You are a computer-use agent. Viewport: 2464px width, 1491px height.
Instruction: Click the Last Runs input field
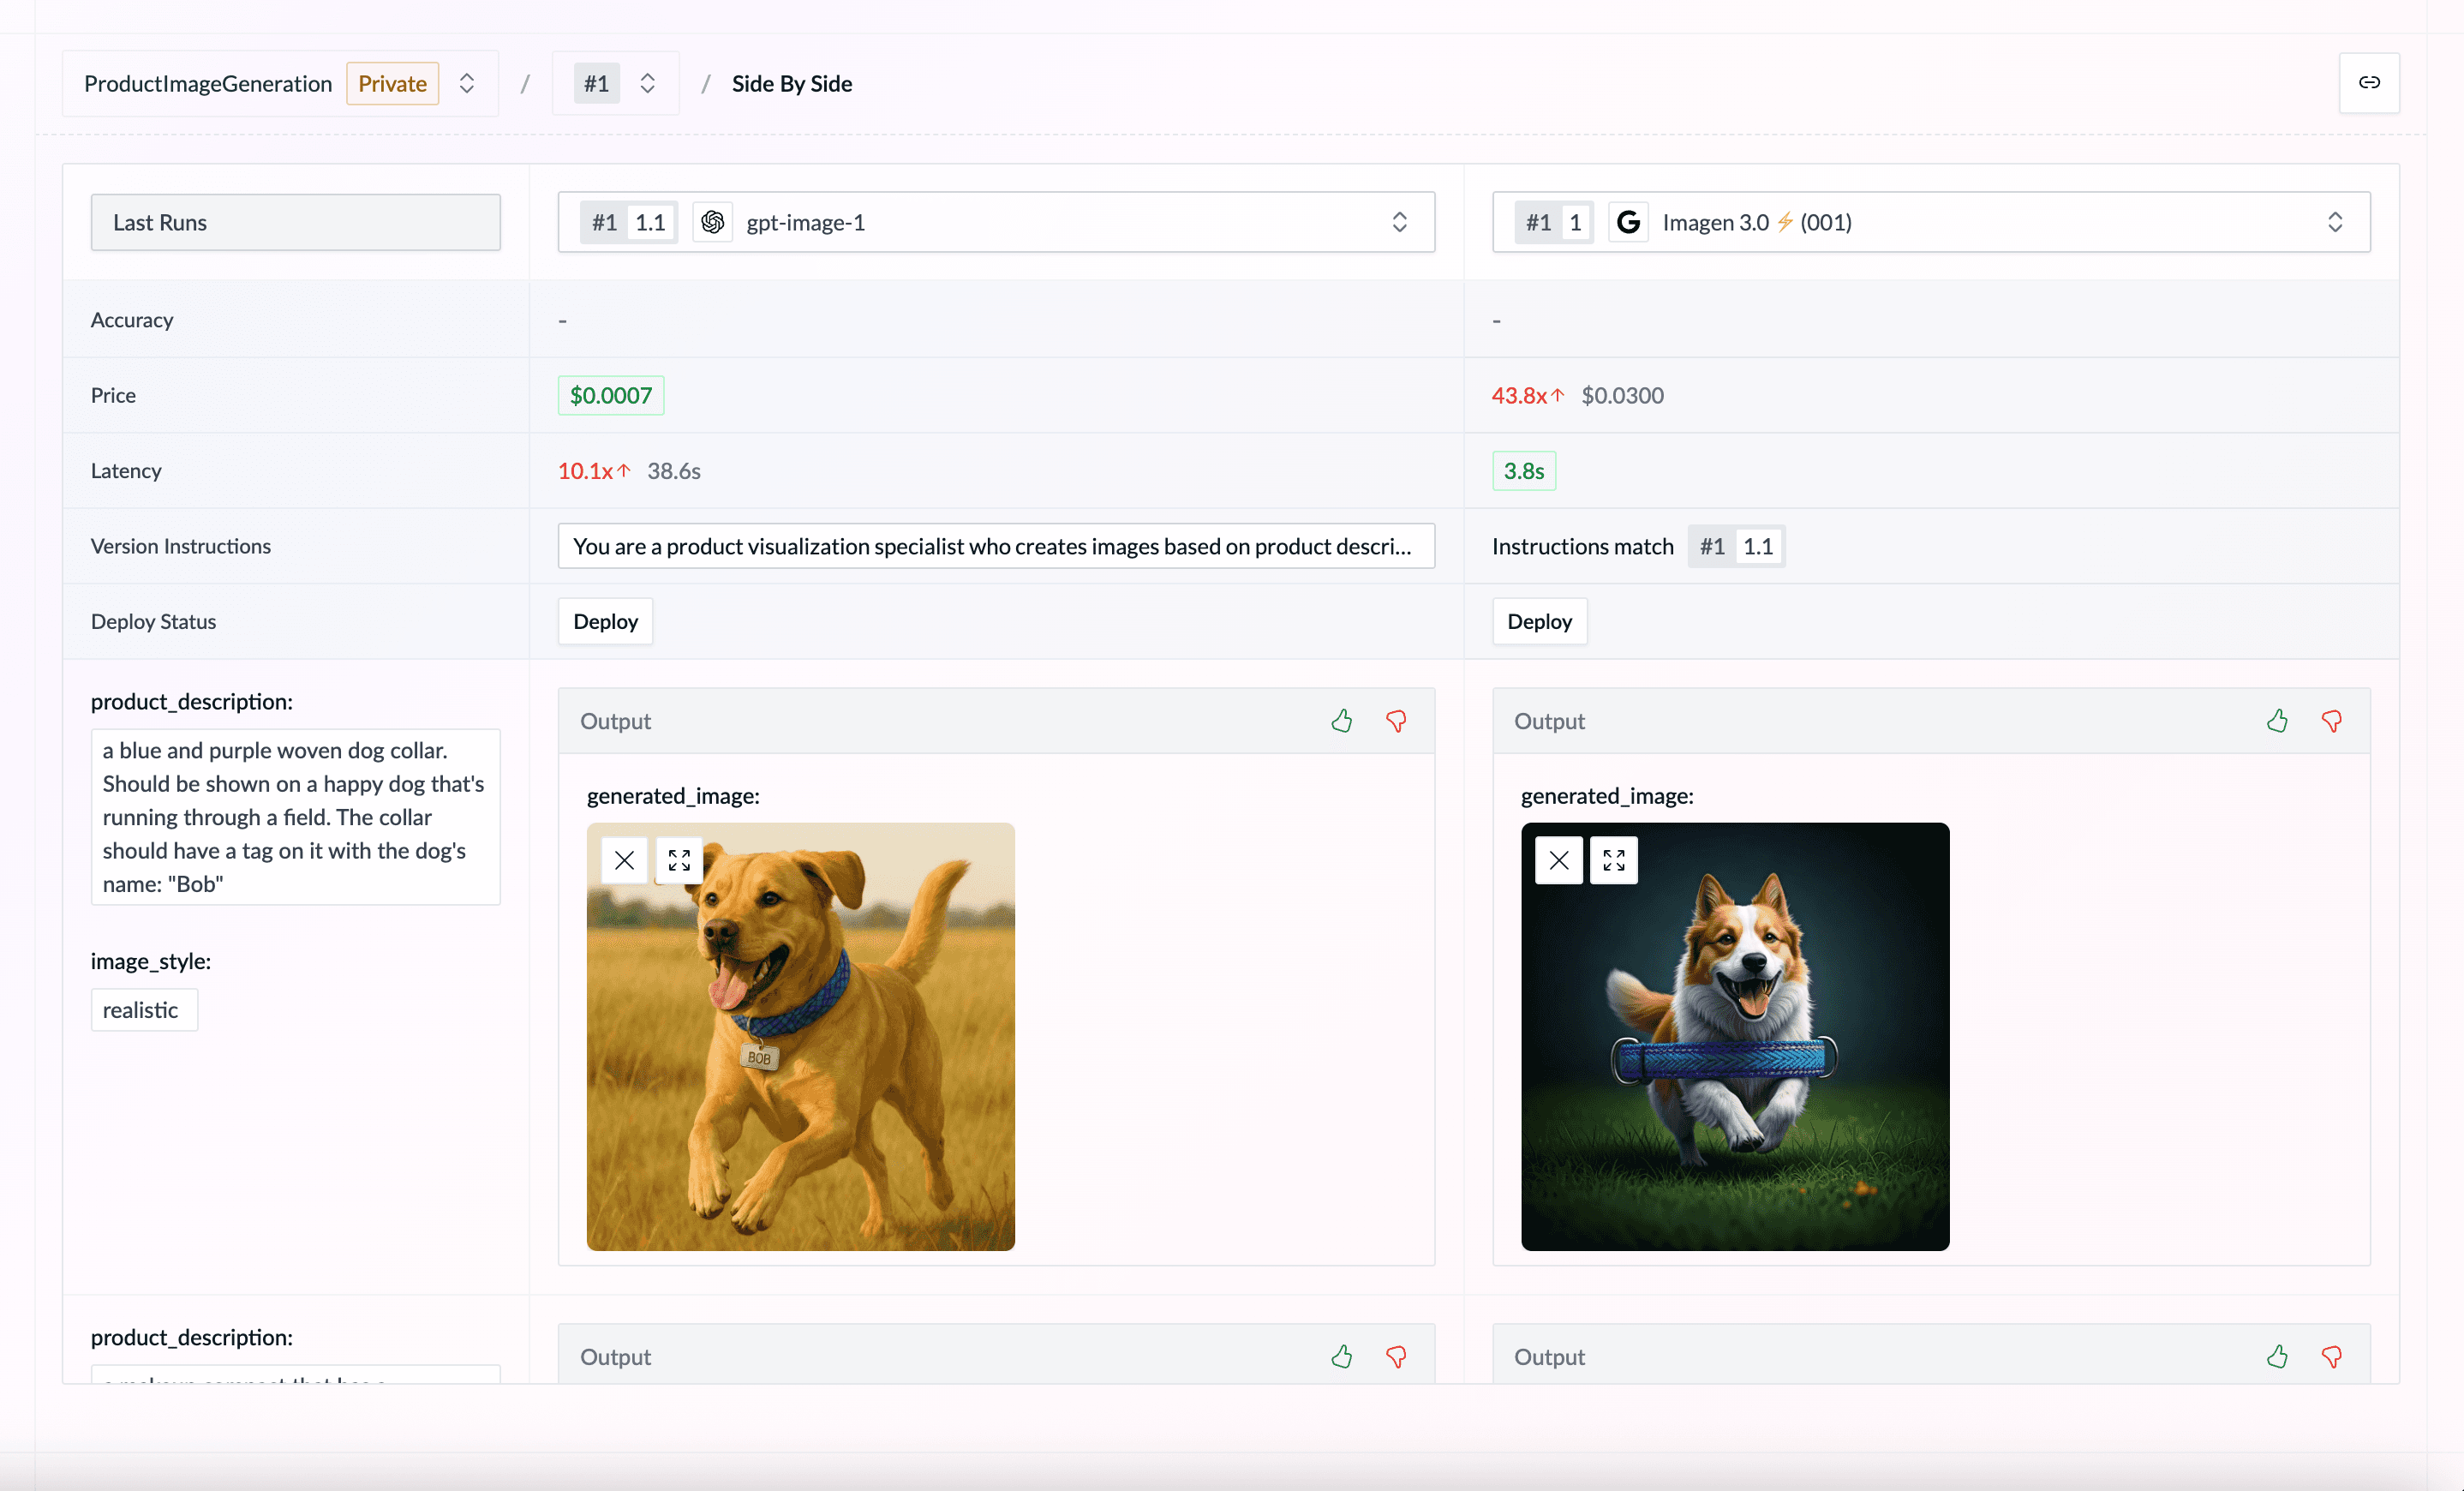click(x=295, y=222)
